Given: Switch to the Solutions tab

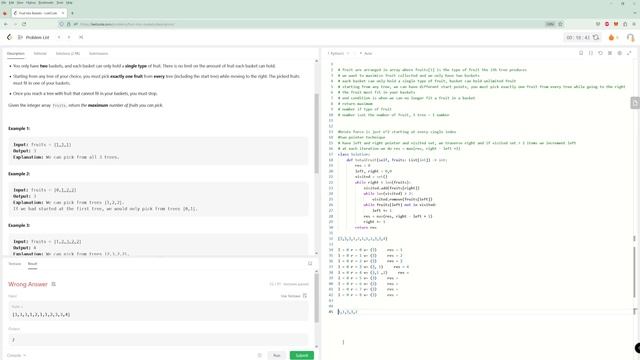Looking at the screenshot, I should point(68,53).
